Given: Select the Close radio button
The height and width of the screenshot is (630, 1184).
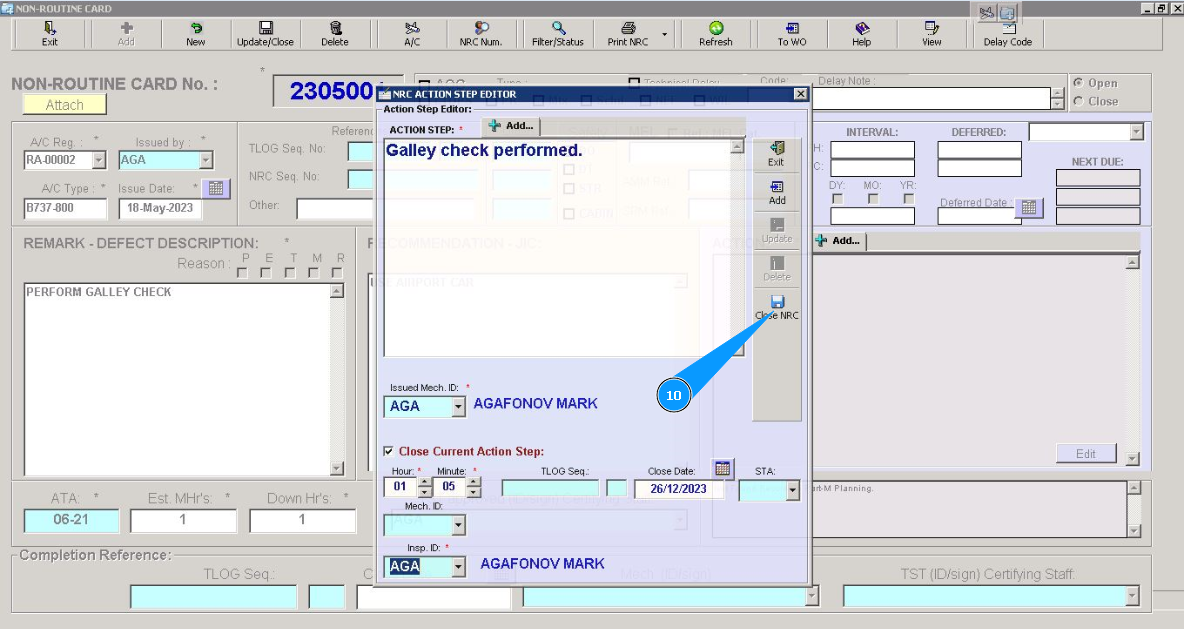Looking at the screenshot, I should pyautogui.click(x=1078, y=101).
